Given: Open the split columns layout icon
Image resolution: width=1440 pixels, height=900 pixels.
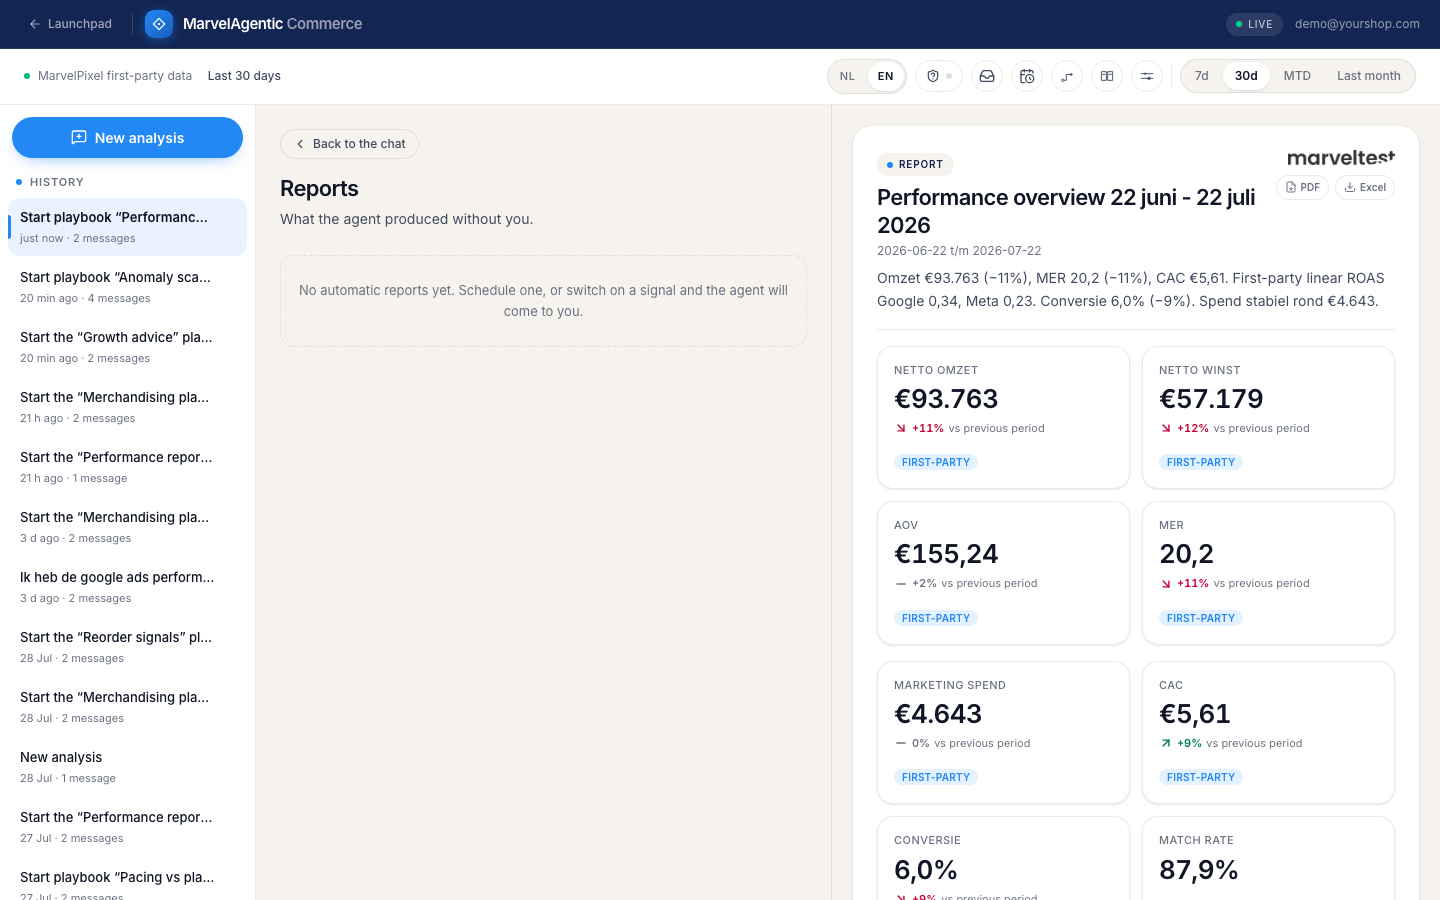Looking at the screenshot, I should pos(1107,76).
